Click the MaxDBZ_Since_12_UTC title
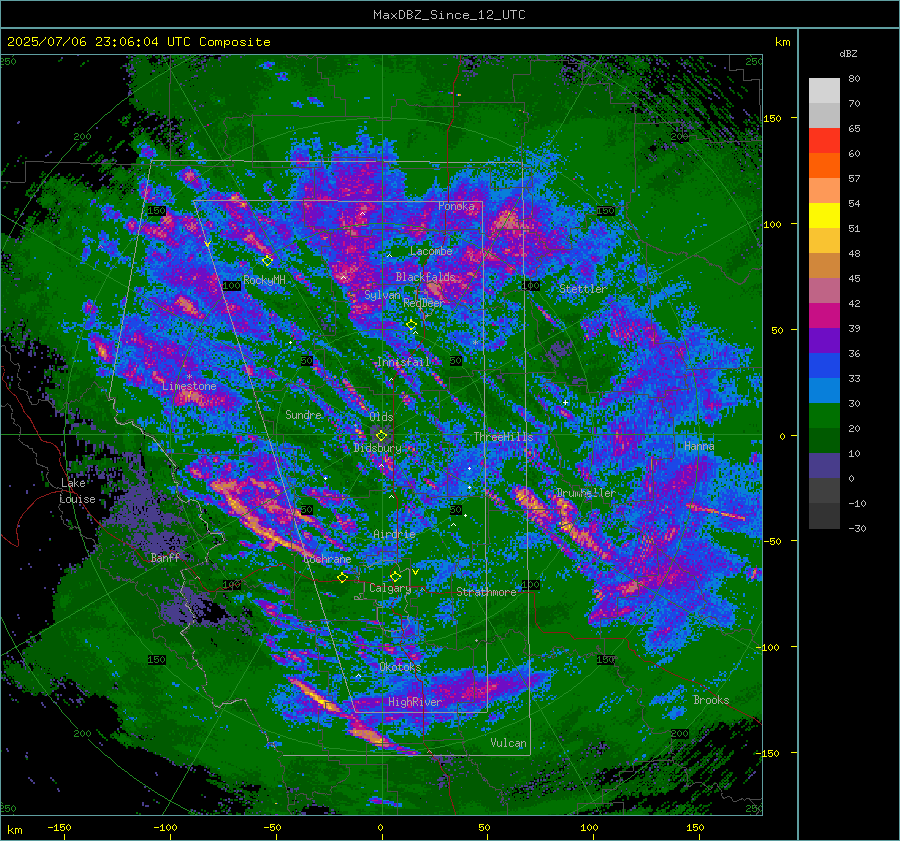The width and height of the screenshot is (900, 841). 449,15
